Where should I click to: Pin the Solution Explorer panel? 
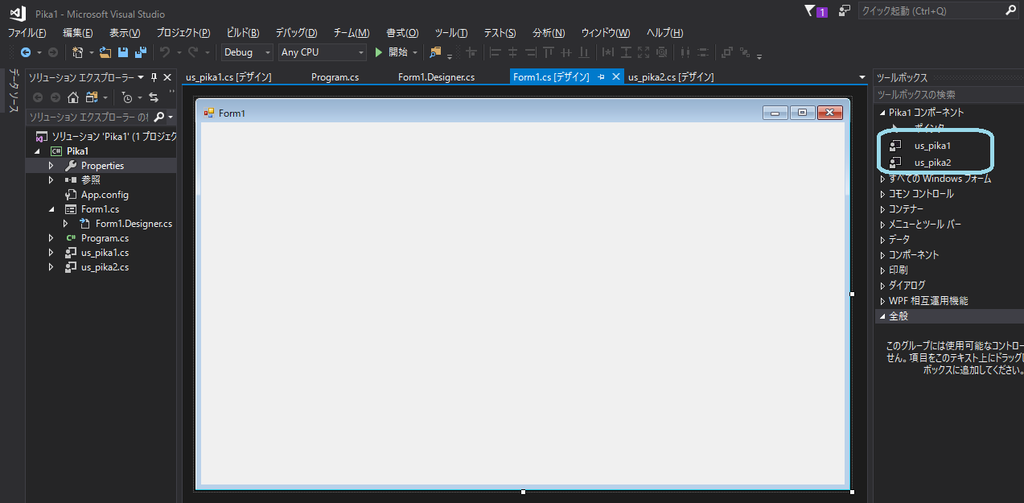(x=154, y=77)
